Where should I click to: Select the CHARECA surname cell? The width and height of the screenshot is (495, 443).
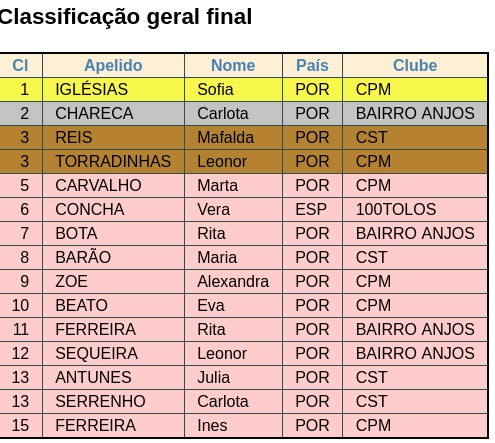113,113
